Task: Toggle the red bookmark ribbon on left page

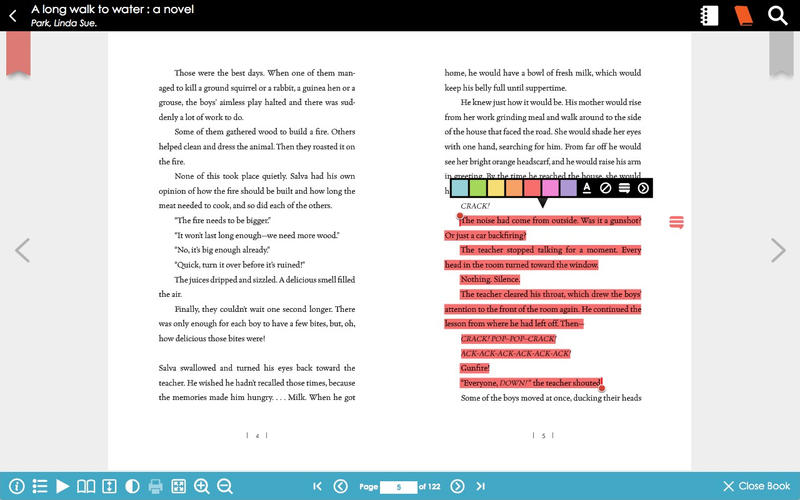Action: point(18,54)
